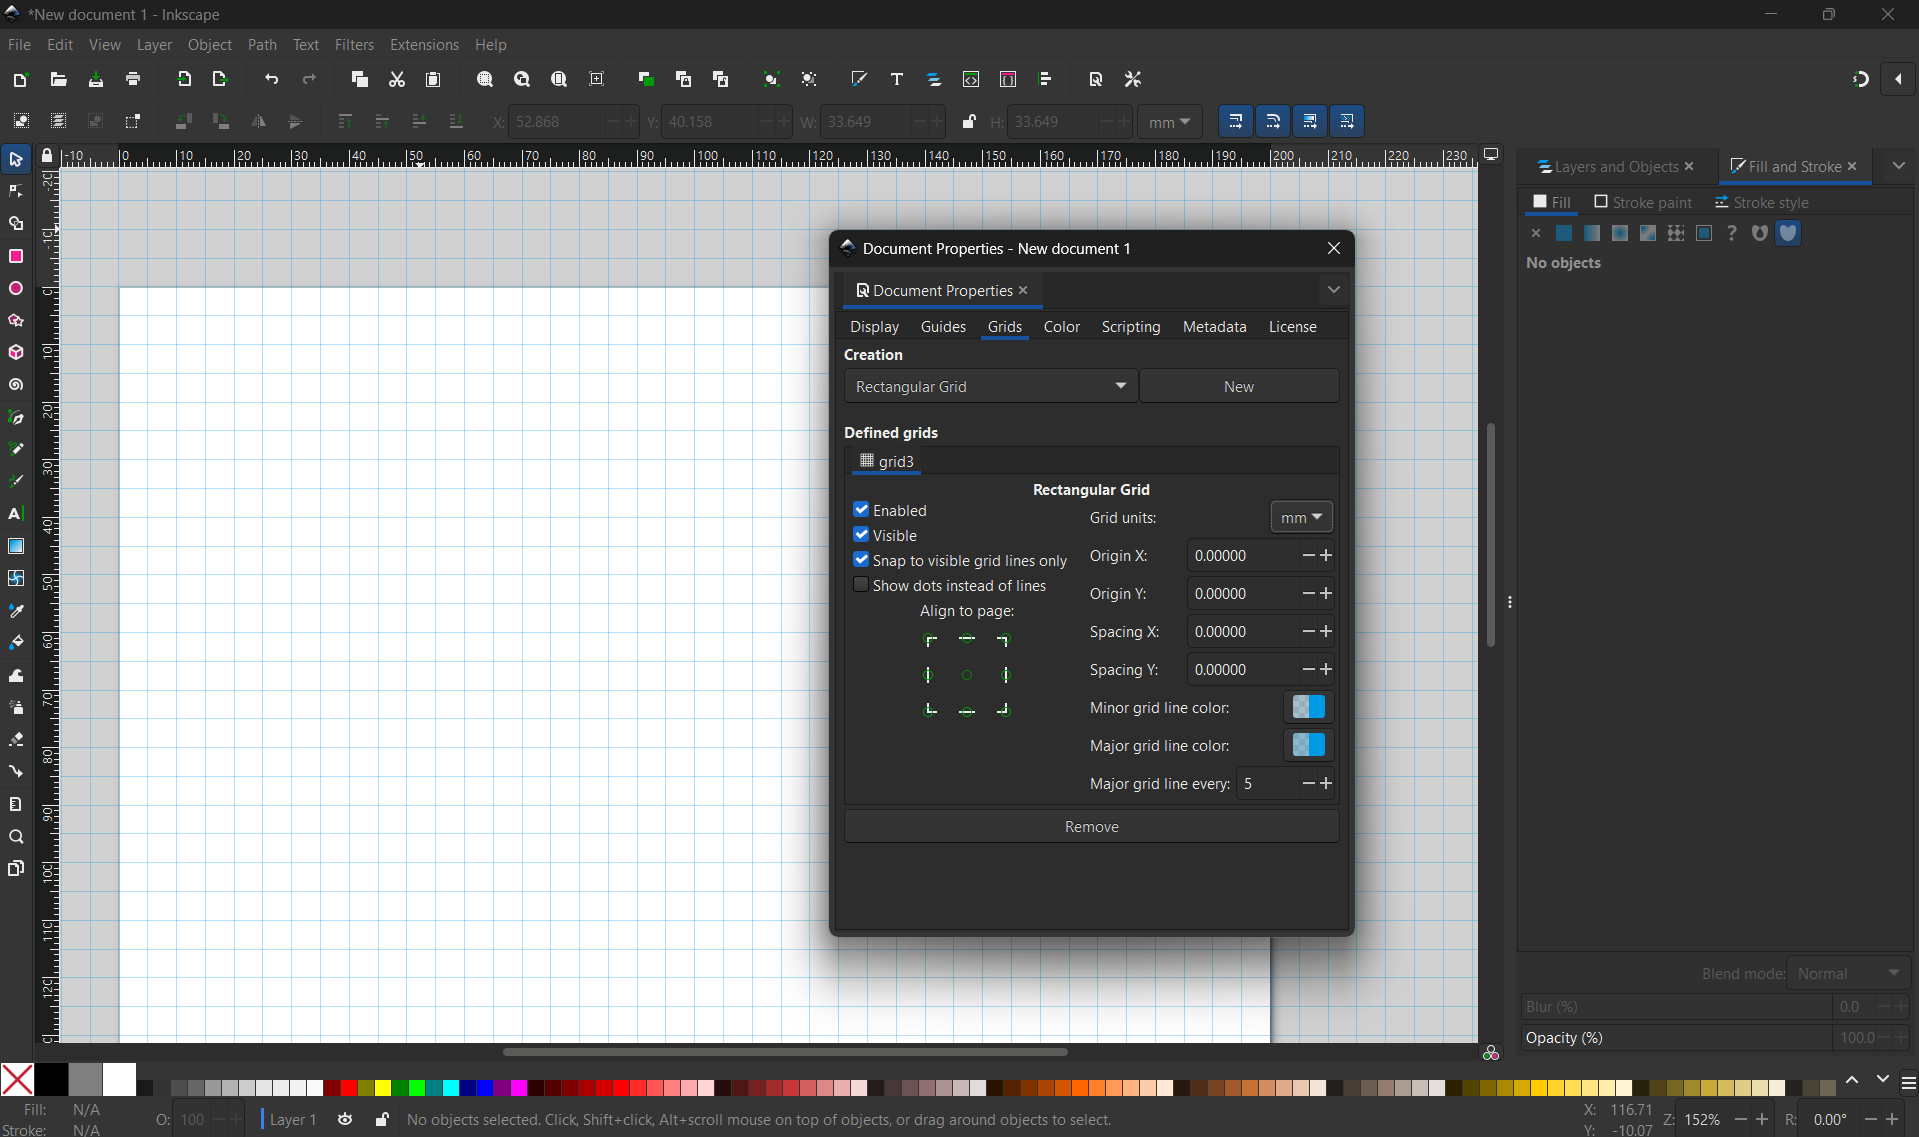Select the 3D box tool

[16, 352]
